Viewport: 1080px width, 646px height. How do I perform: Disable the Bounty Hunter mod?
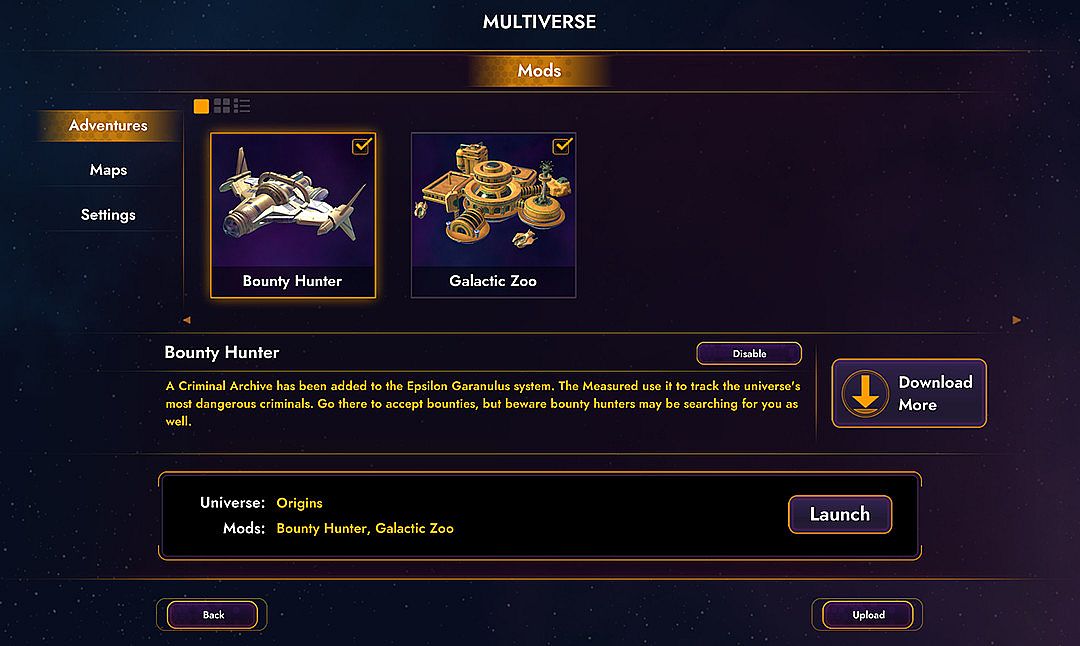(x=749, y=353)
